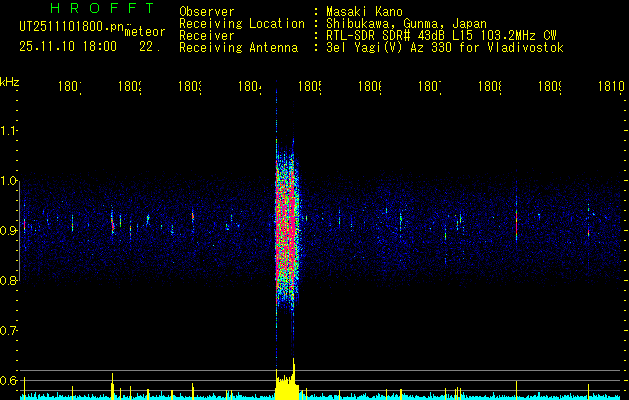The image size is (629, 400).
Task: Click the 'Receiving Antenna' field label
Action: click(x=238, y=48)
